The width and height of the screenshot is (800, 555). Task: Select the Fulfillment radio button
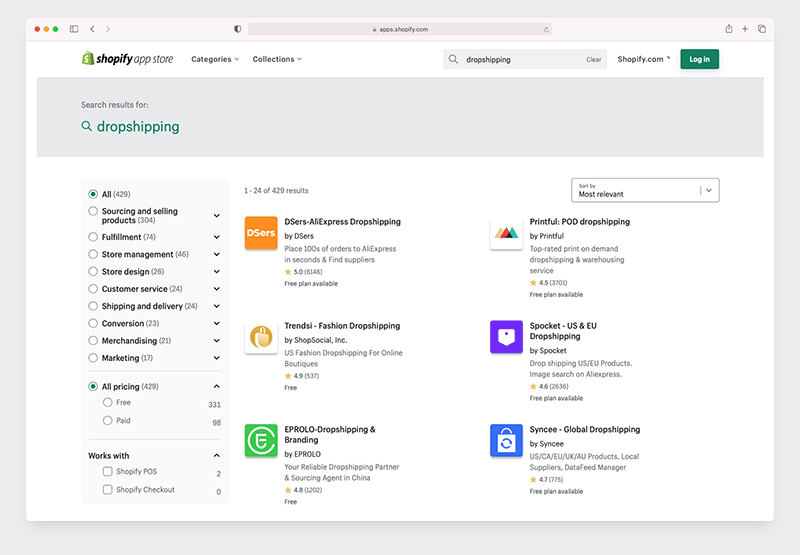93,237
